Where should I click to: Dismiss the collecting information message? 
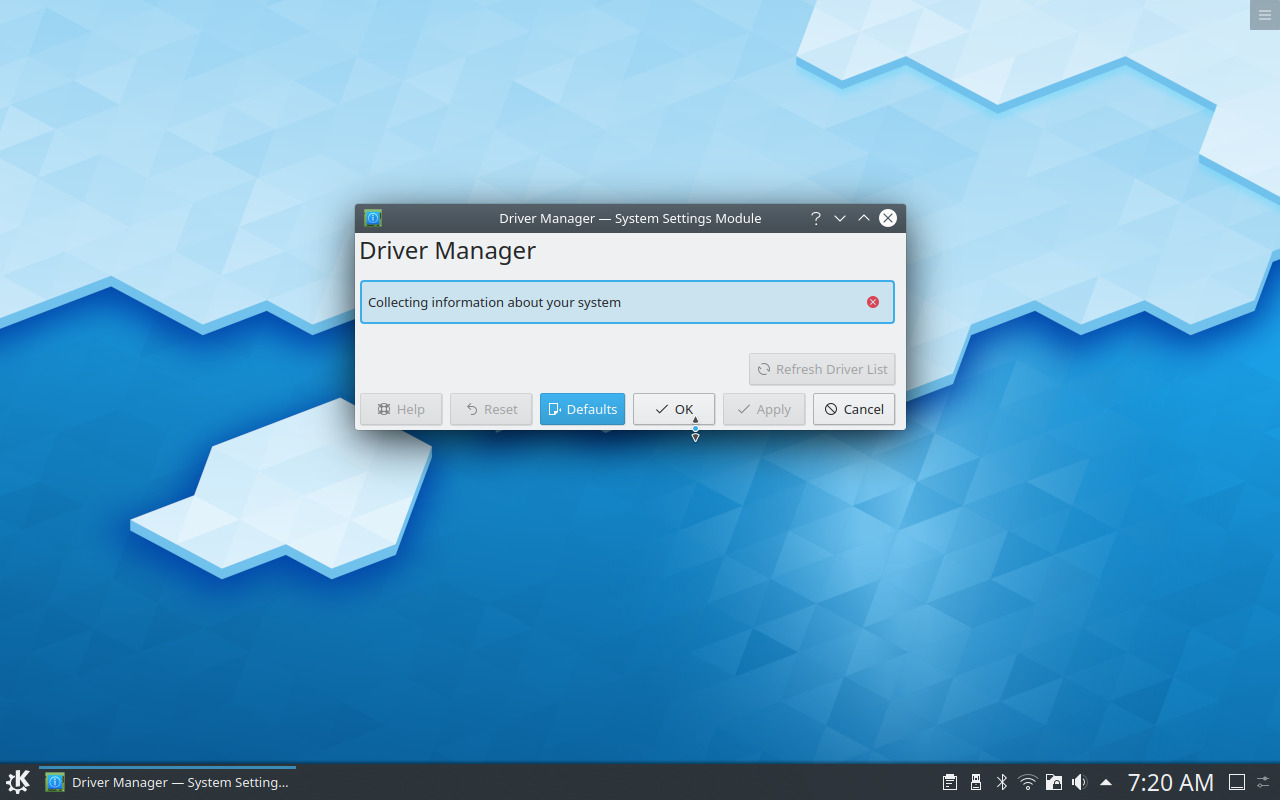(x=873, y=302)
